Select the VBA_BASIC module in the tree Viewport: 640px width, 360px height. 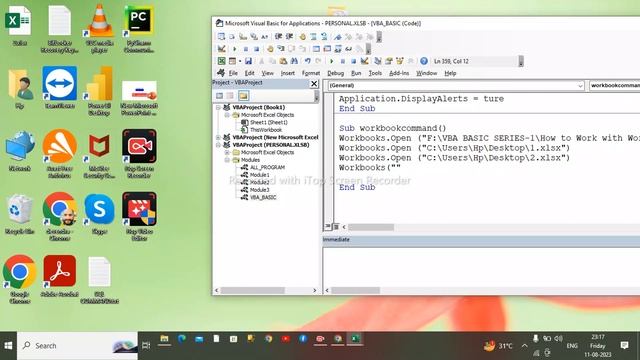[263, 198]
